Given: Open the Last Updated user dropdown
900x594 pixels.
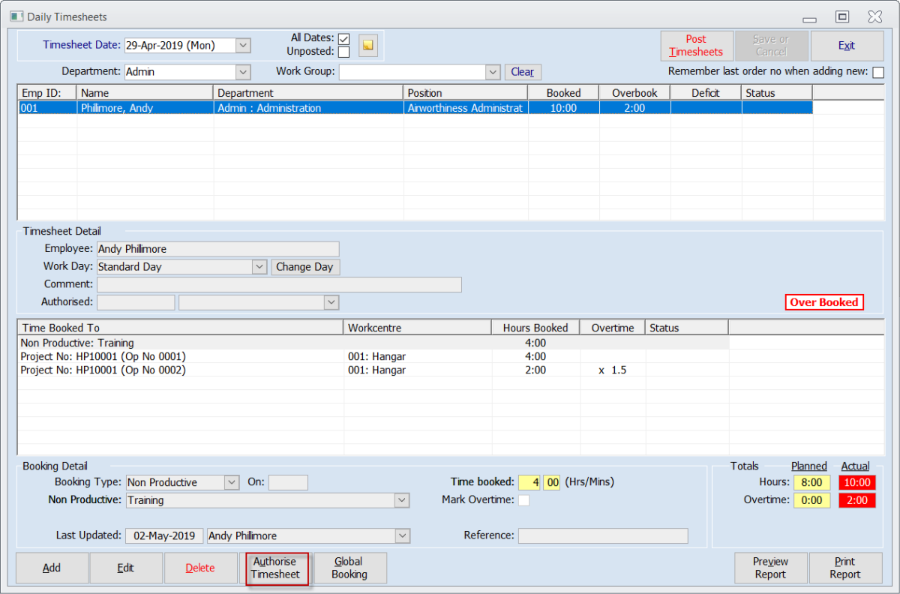Looking at the screenshot, I should [402, 536].
